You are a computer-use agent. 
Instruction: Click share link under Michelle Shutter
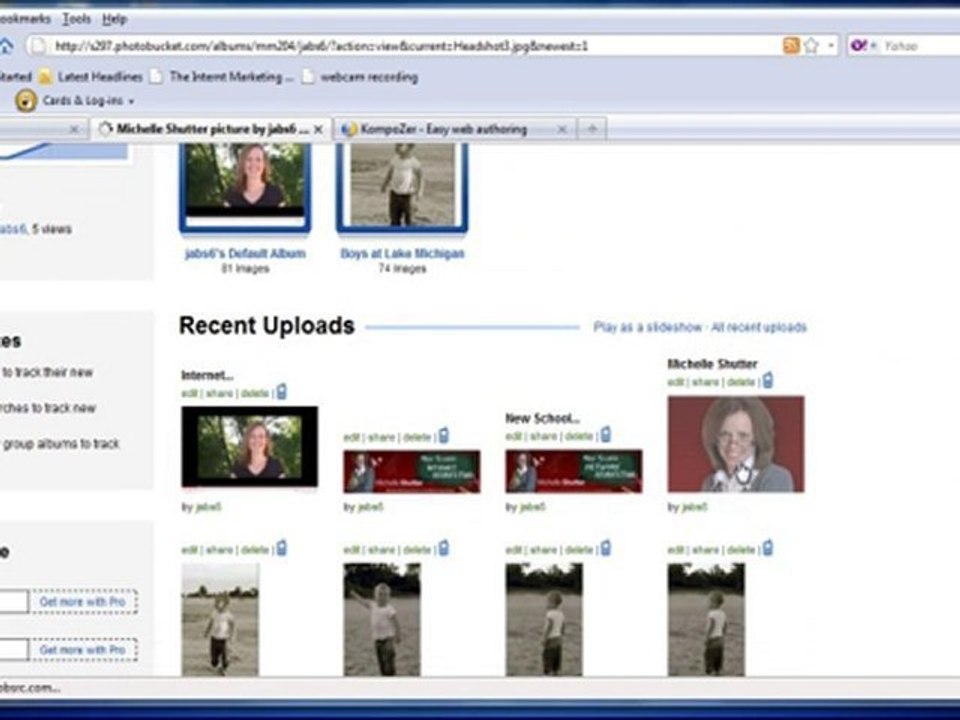(705, 382)
